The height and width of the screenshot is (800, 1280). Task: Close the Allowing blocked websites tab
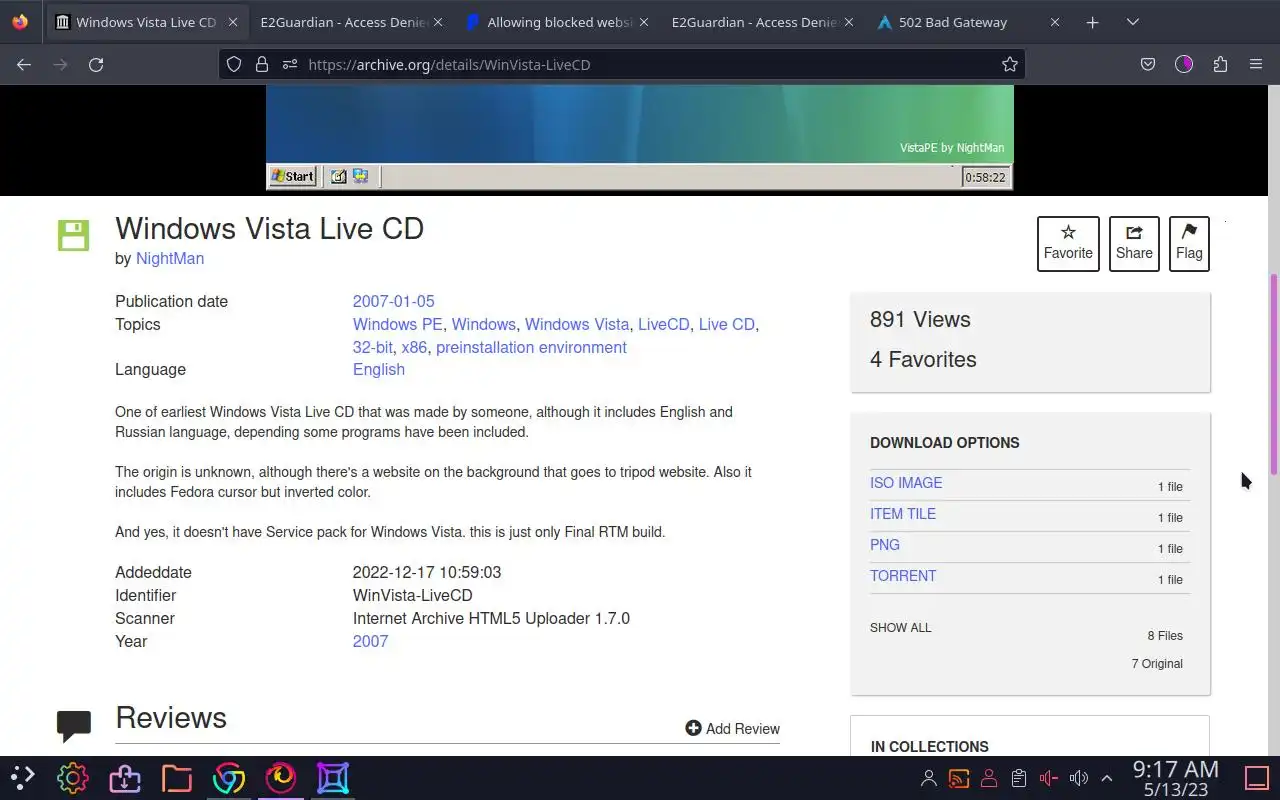click(643, 22)
